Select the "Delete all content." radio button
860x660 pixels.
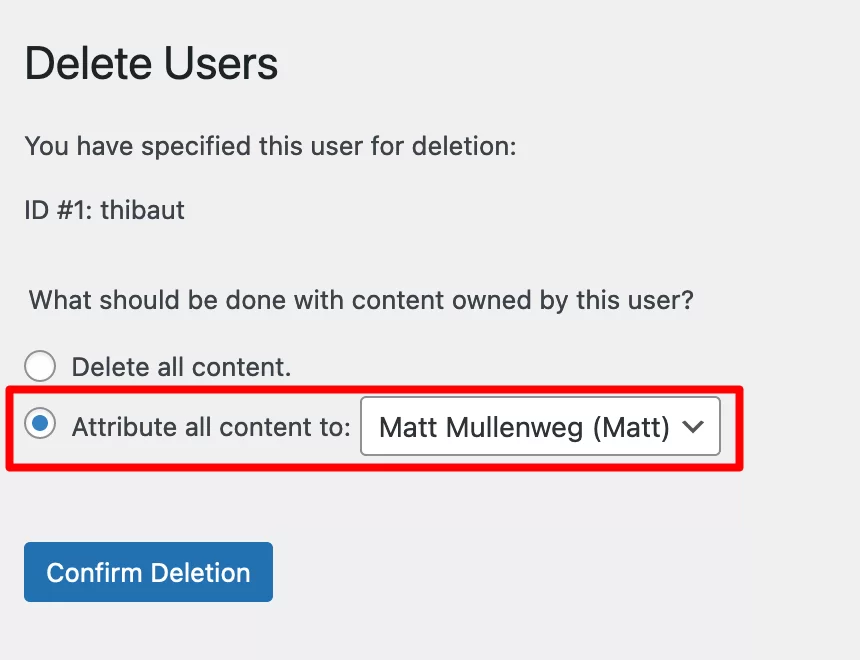[x=40, y=366]
